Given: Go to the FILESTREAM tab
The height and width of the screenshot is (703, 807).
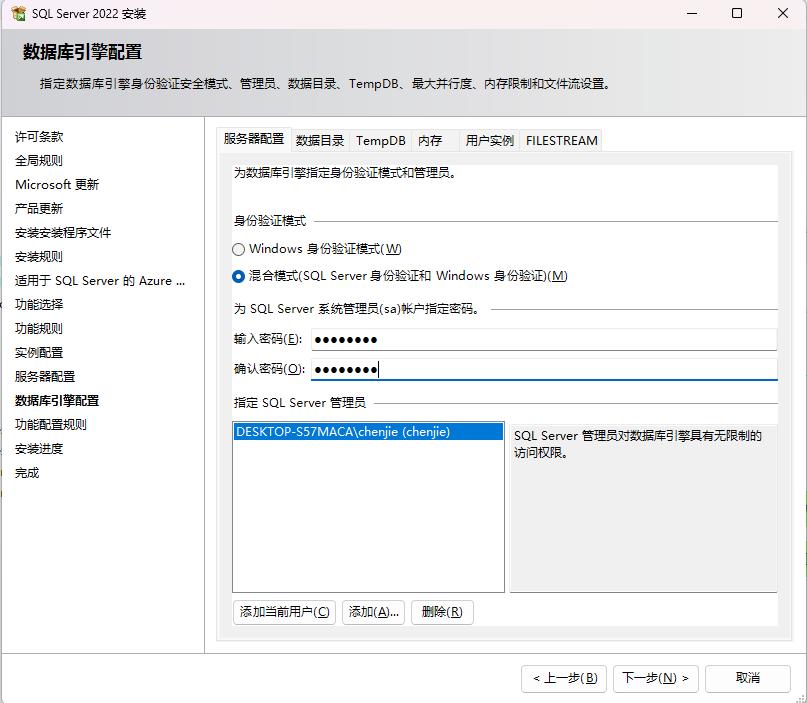Looking at the screenshot, I should coord(561,141).
